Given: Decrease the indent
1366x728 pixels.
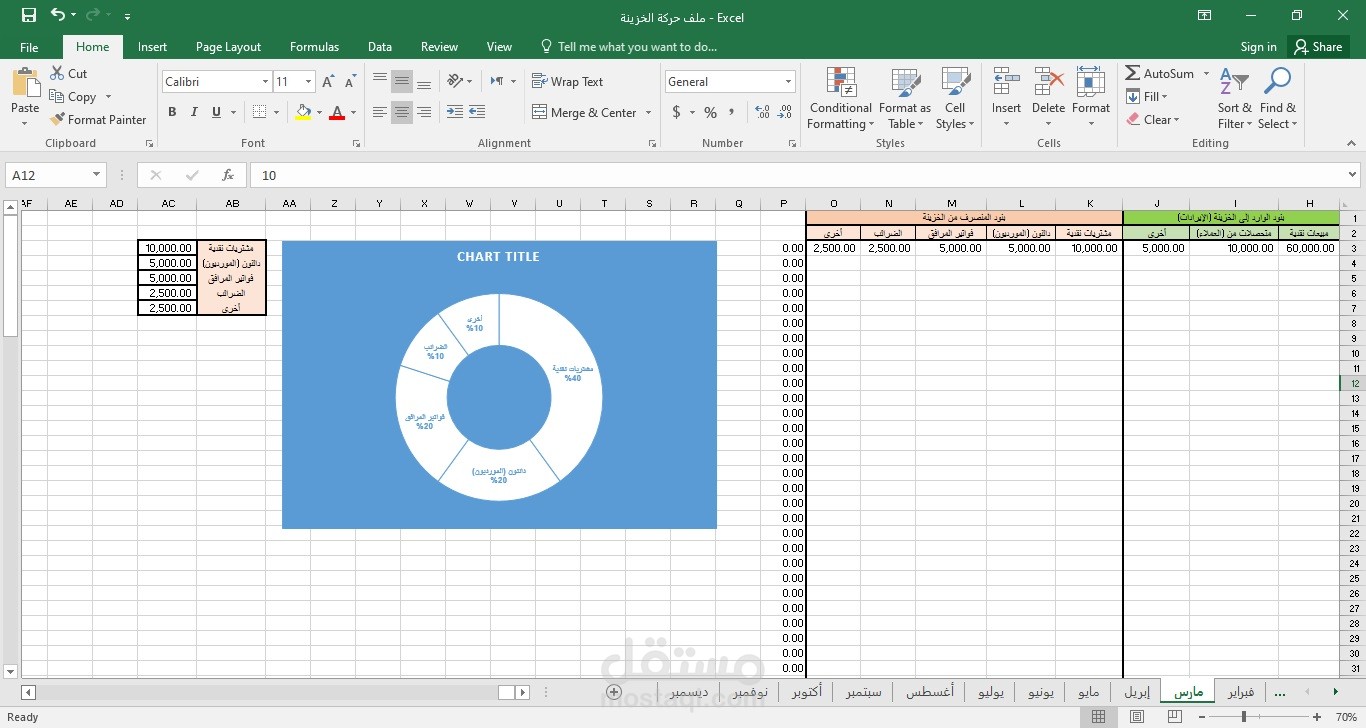Looking at the screenshot, I should pyautogui.click(x=454, y=112).
